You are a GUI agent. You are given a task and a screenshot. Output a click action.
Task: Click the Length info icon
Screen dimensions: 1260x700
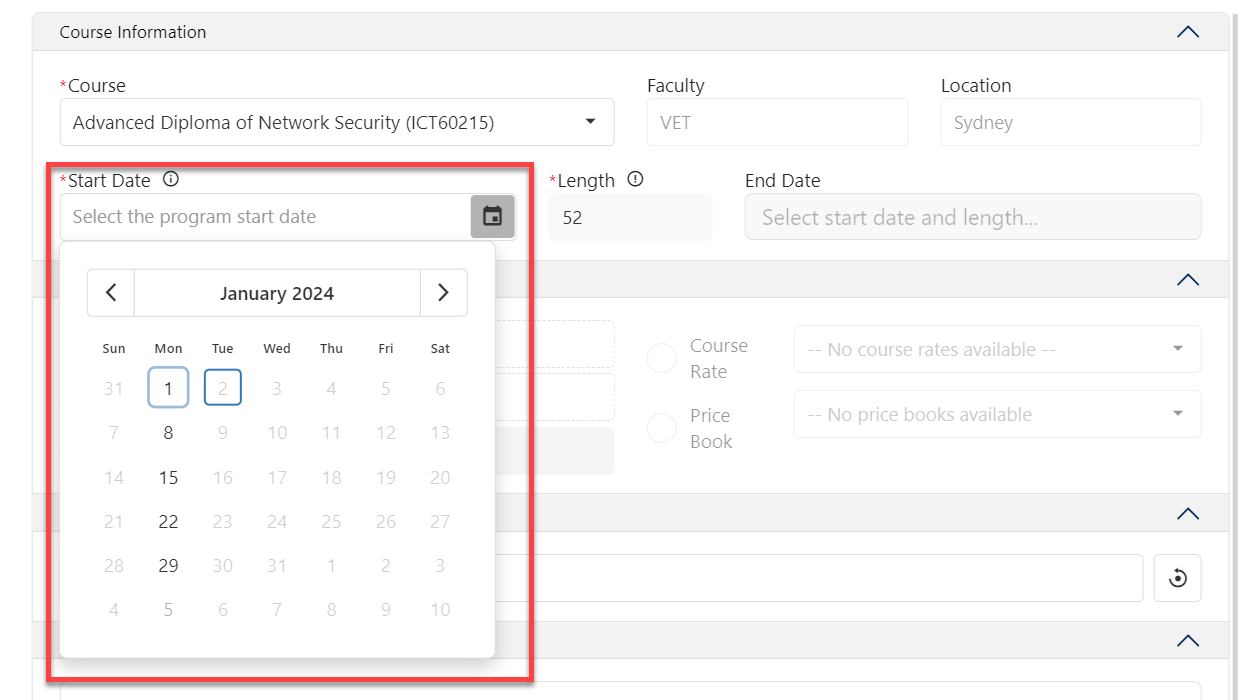pos(635,180)
